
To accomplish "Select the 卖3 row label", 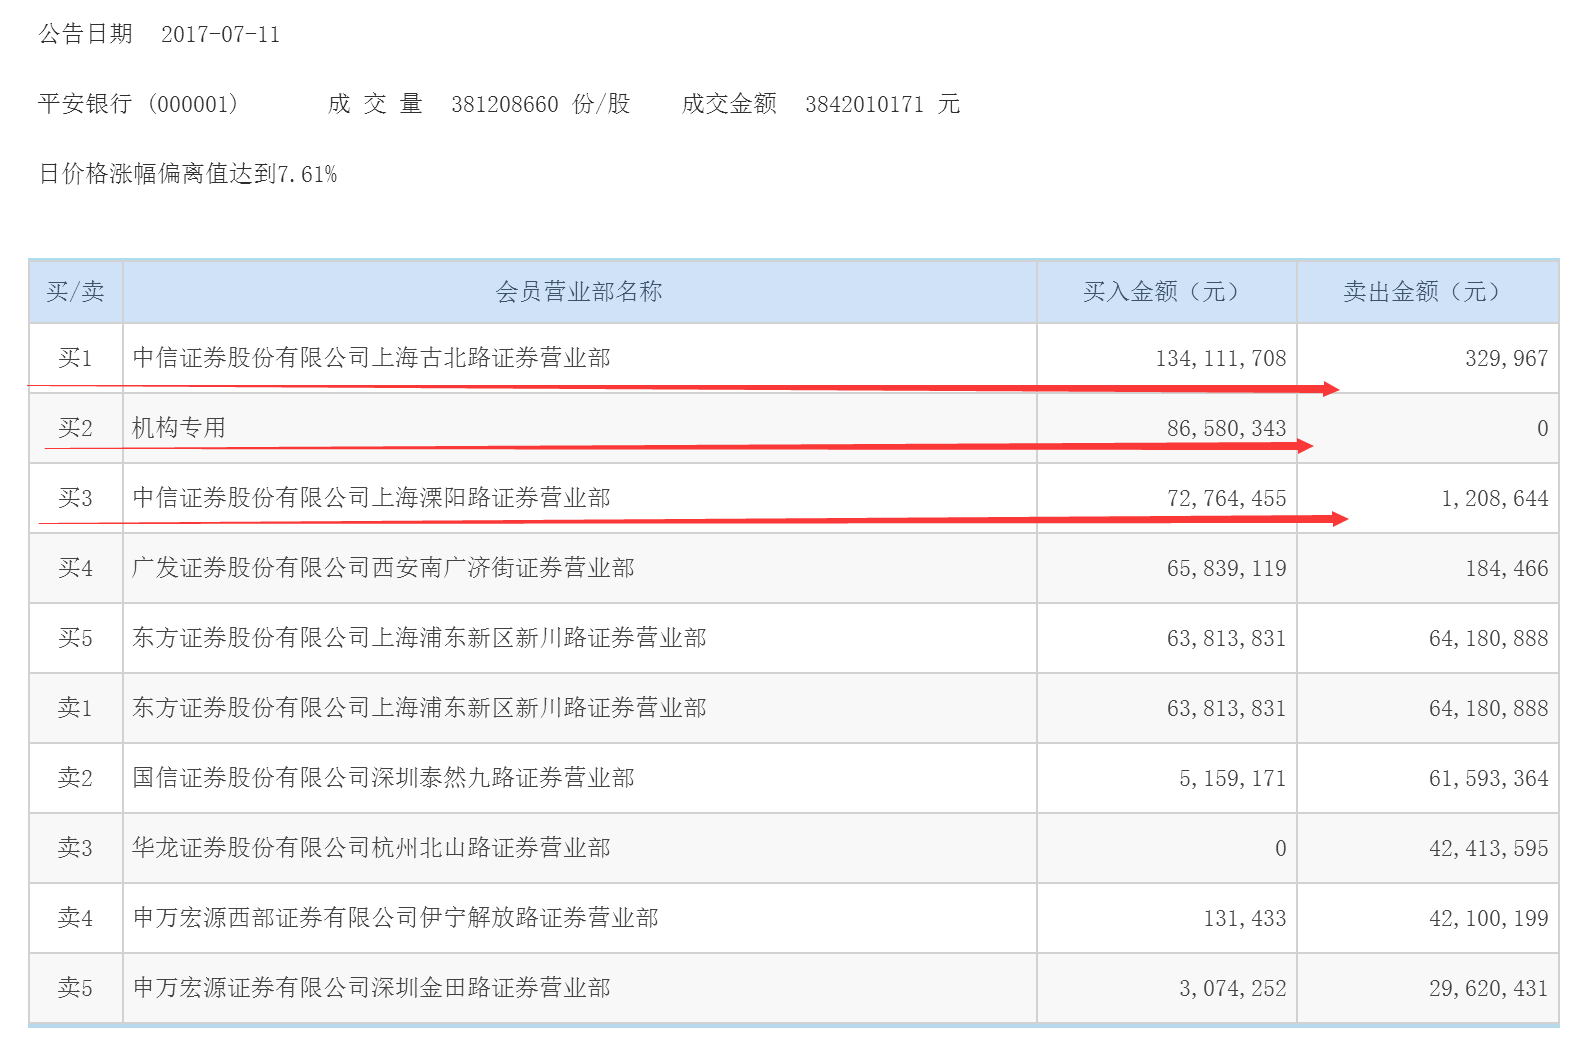I will [75, 848].
